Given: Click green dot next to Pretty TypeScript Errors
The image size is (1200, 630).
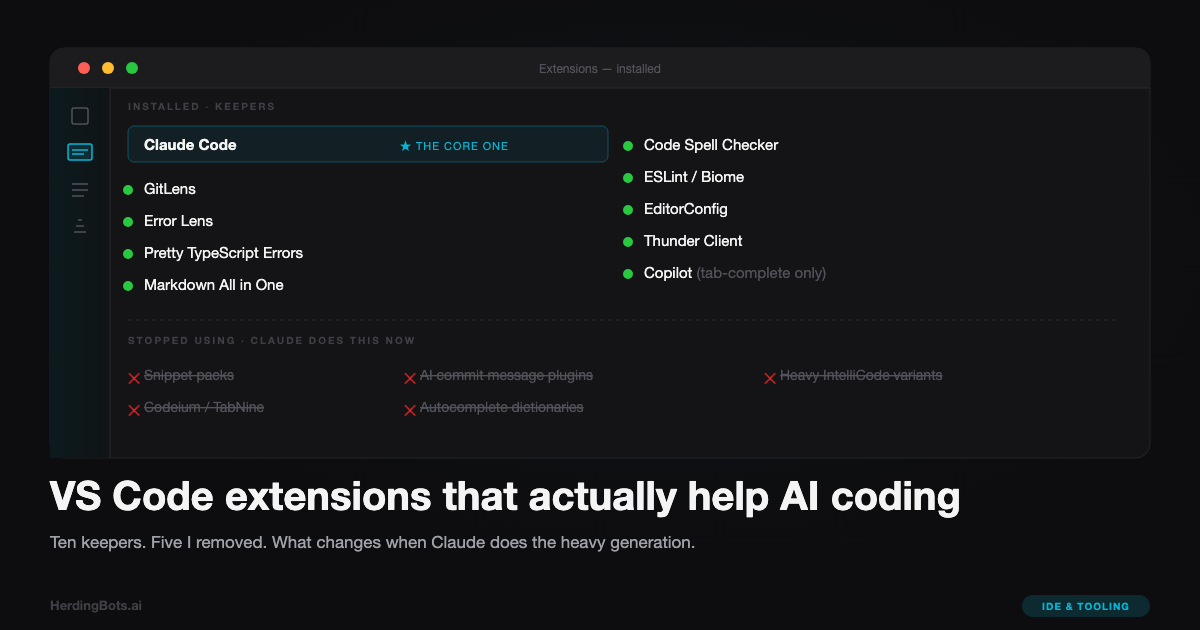Looking at the screenshot, I should 128,254.
